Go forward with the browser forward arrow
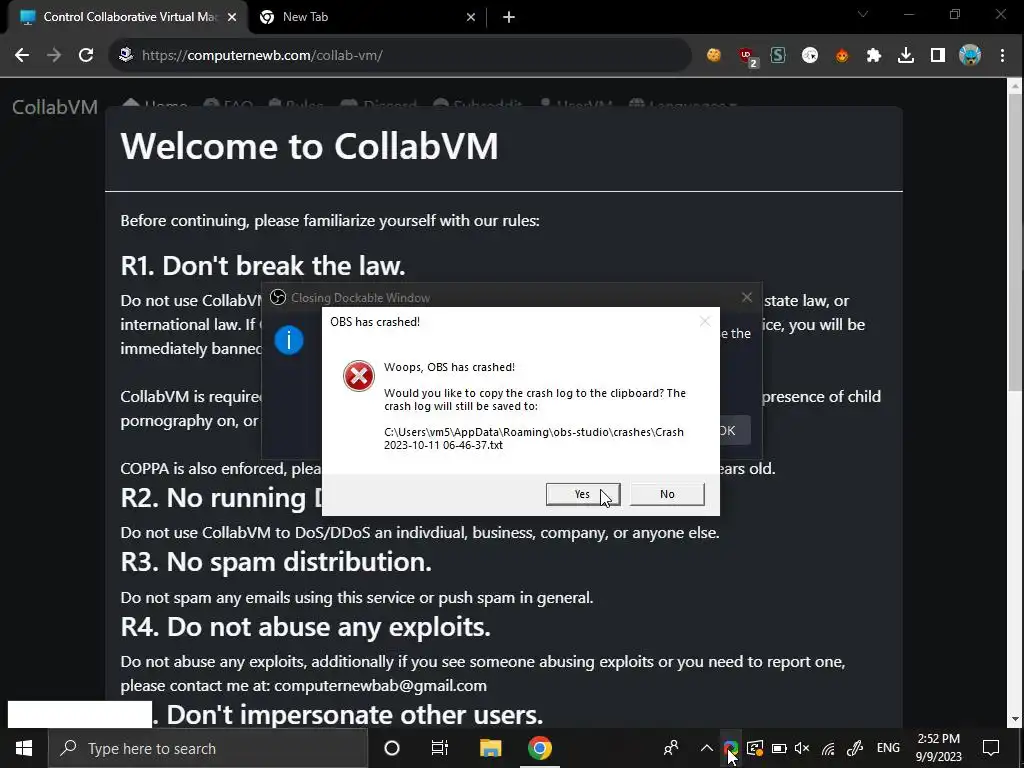This screenshot has width=1024, height=768. click(x=54, y=56)
